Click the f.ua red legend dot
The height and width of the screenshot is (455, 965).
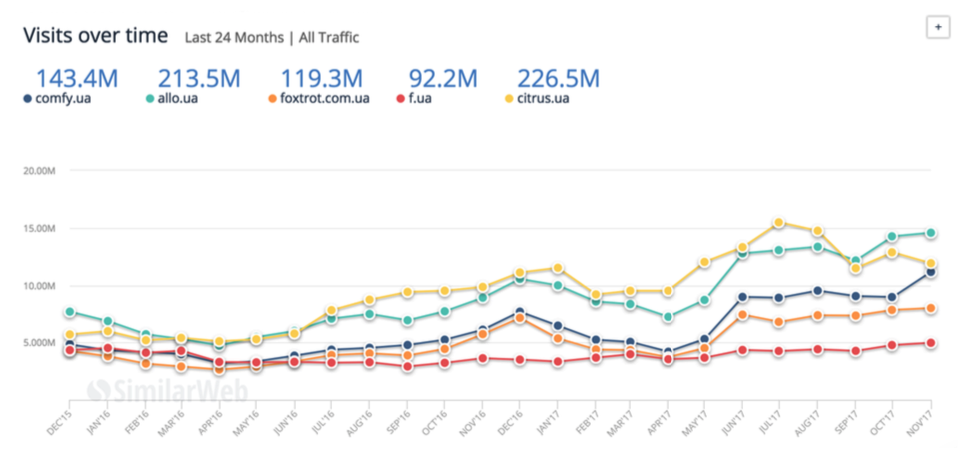point(400,99)
